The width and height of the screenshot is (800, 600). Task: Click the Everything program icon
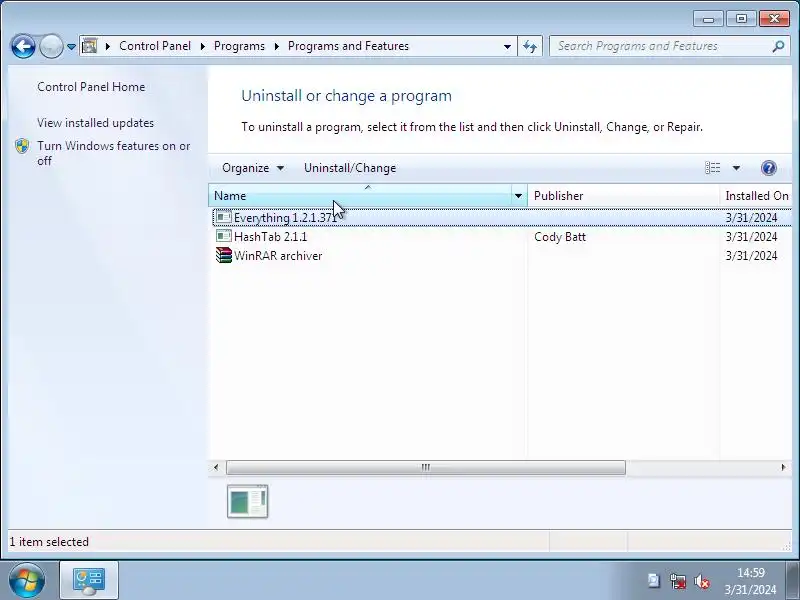tap(223, 218)
